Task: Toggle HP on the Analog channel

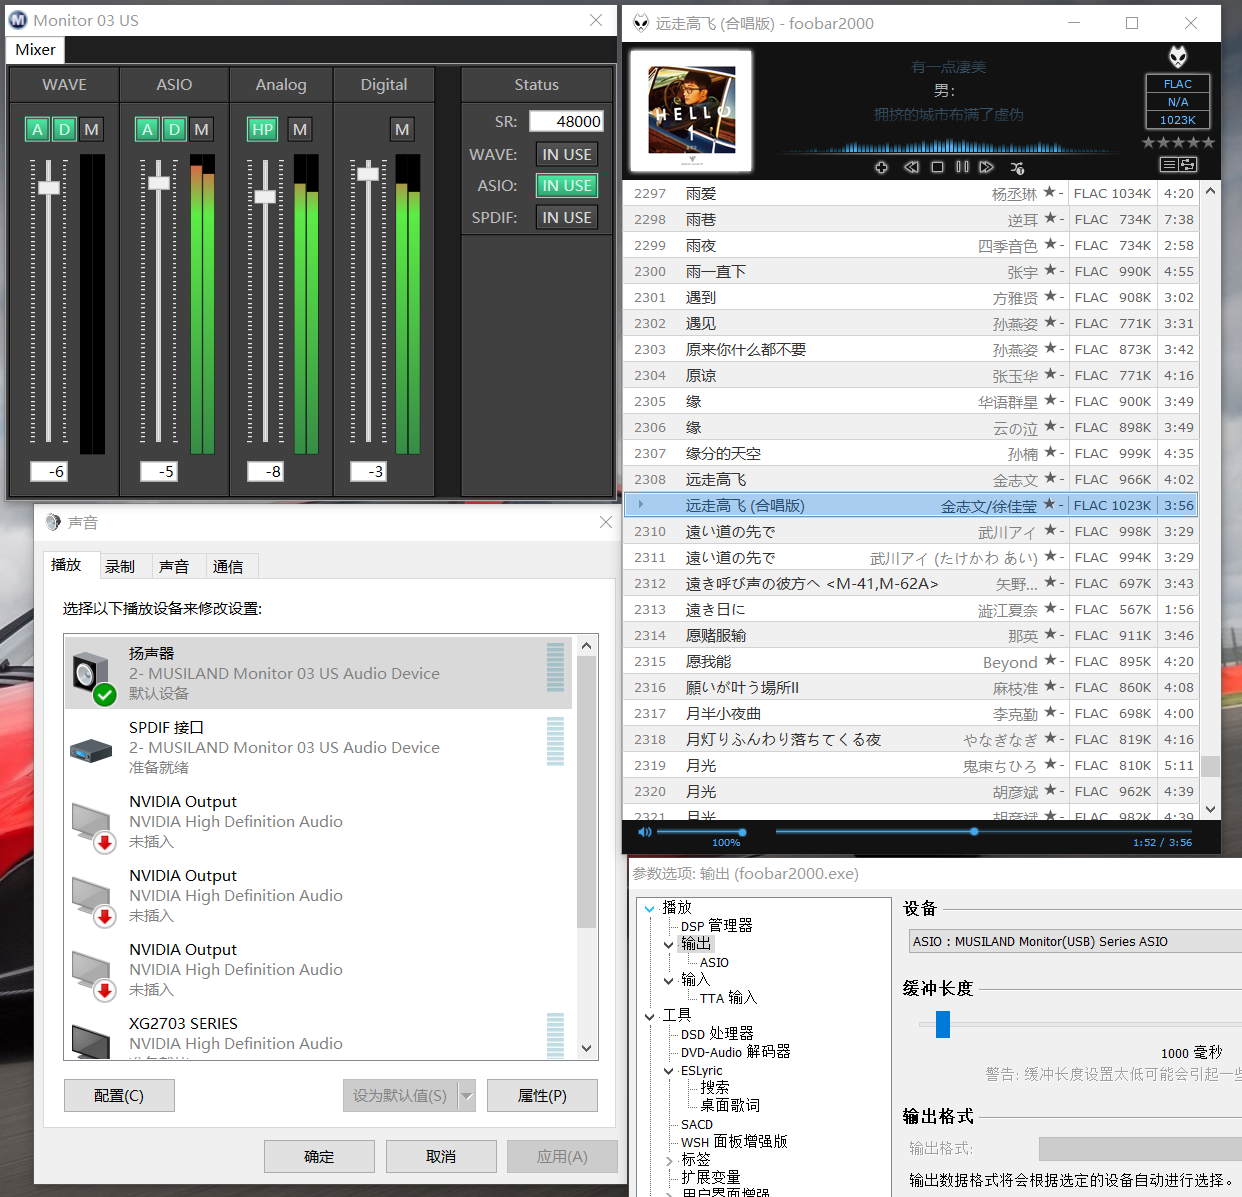Action: coord(261,129)
